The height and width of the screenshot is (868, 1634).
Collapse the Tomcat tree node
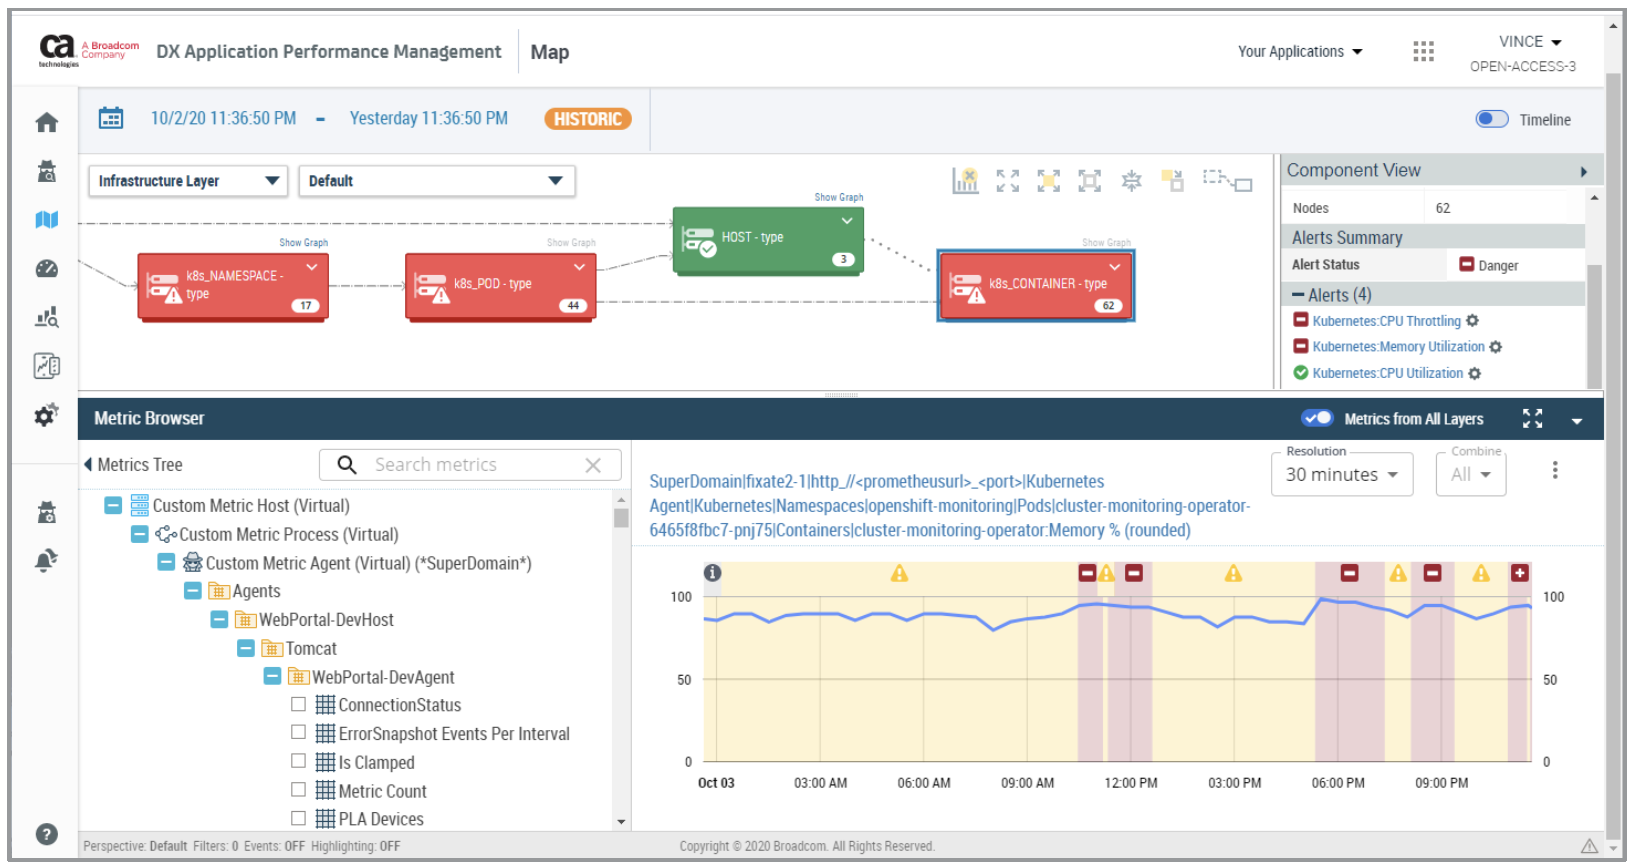point(246,648)
